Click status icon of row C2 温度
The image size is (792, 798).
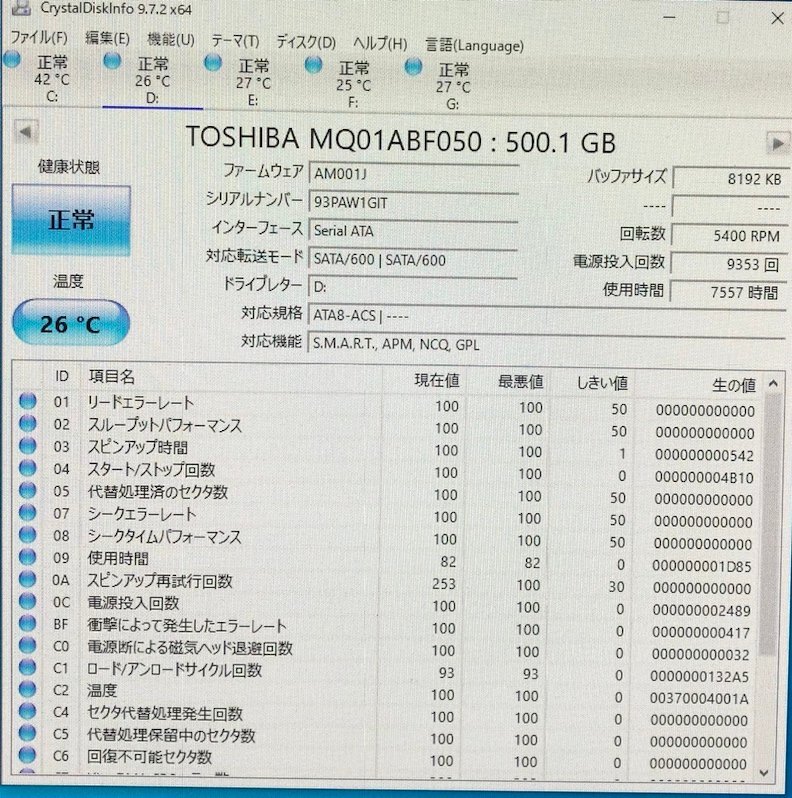click(x=27, y=689)
